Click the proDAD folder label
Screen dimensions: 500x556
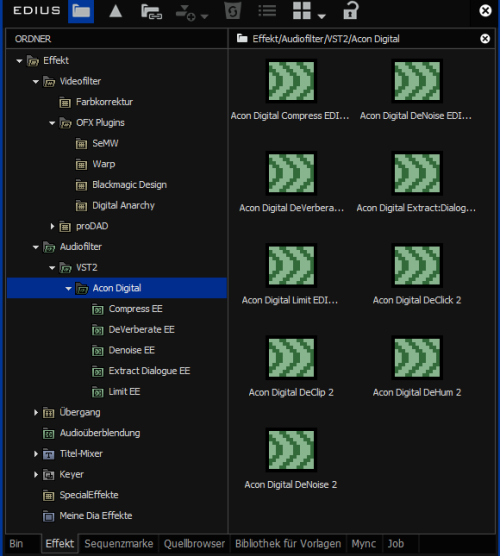[92, 226]
